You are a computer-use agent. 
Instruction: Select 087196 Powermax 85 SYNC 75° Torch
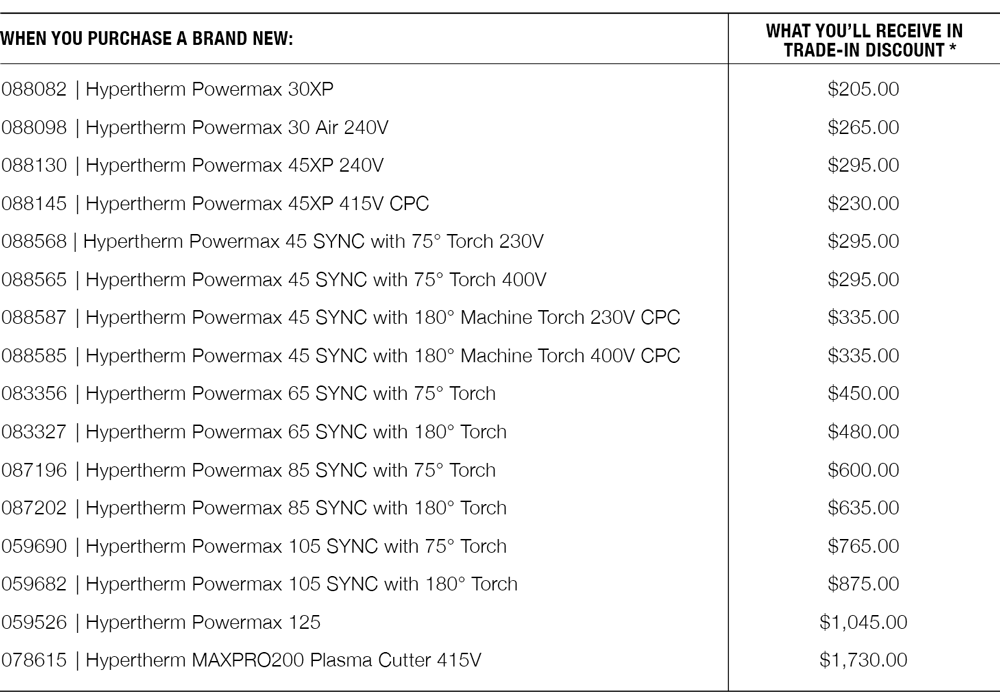tap(248, 470)
